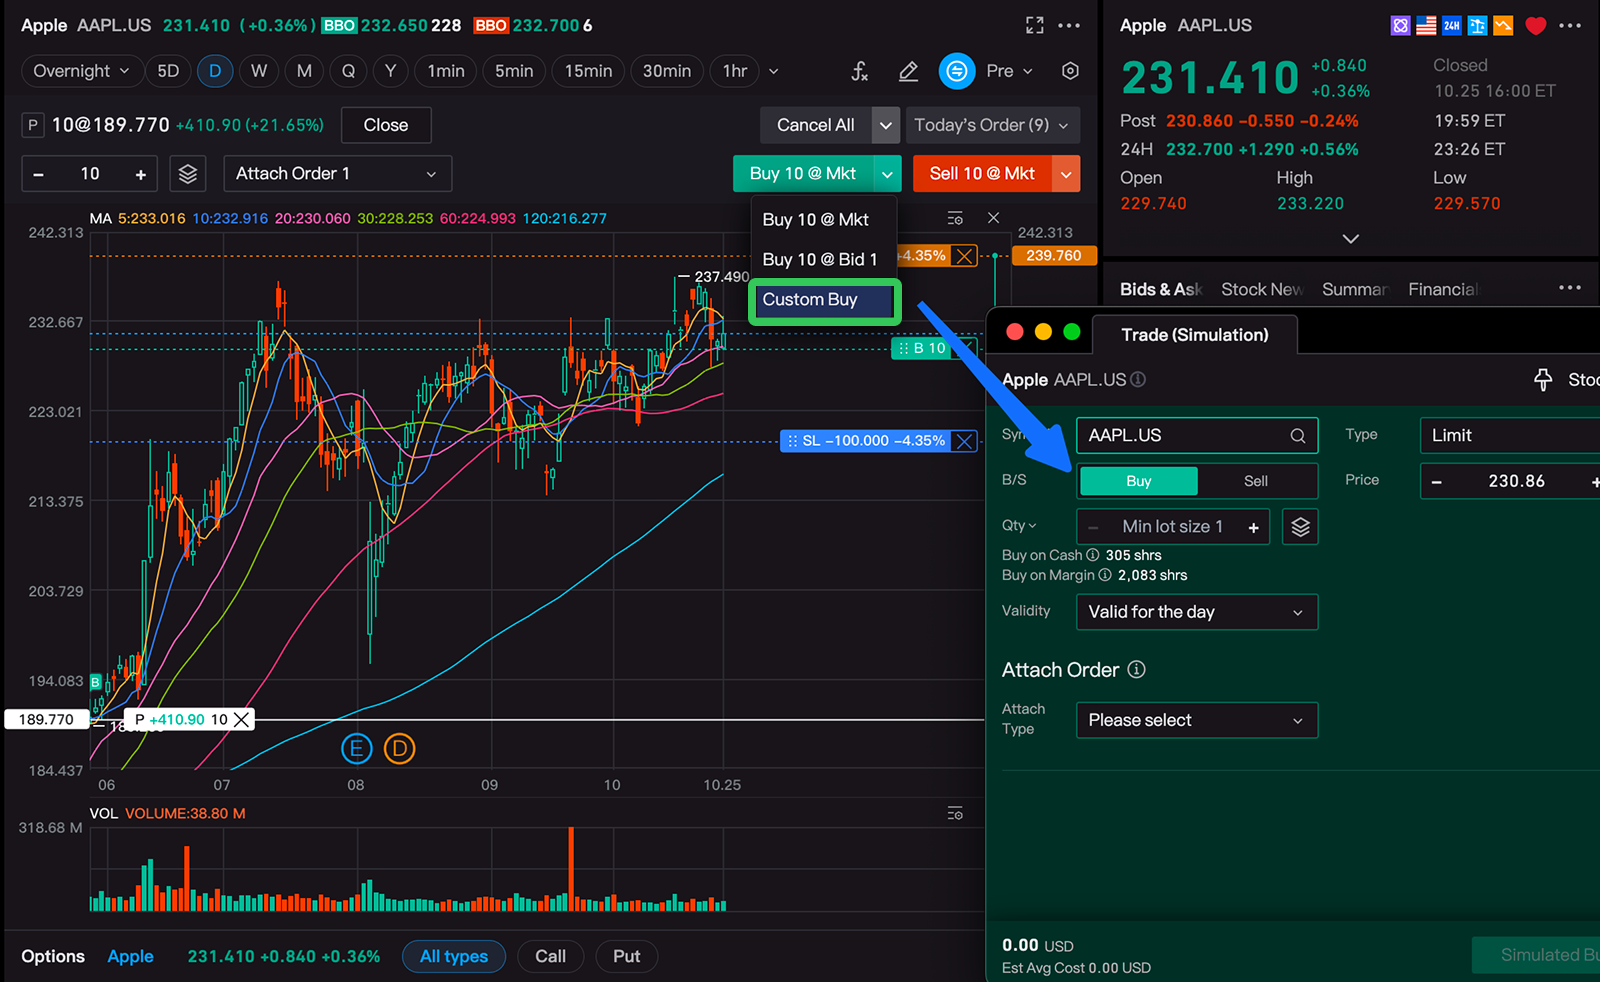Viewport: 1600px width, 982px height.
Task: Select the pencil drawing tool
Action: pos(908,71)
